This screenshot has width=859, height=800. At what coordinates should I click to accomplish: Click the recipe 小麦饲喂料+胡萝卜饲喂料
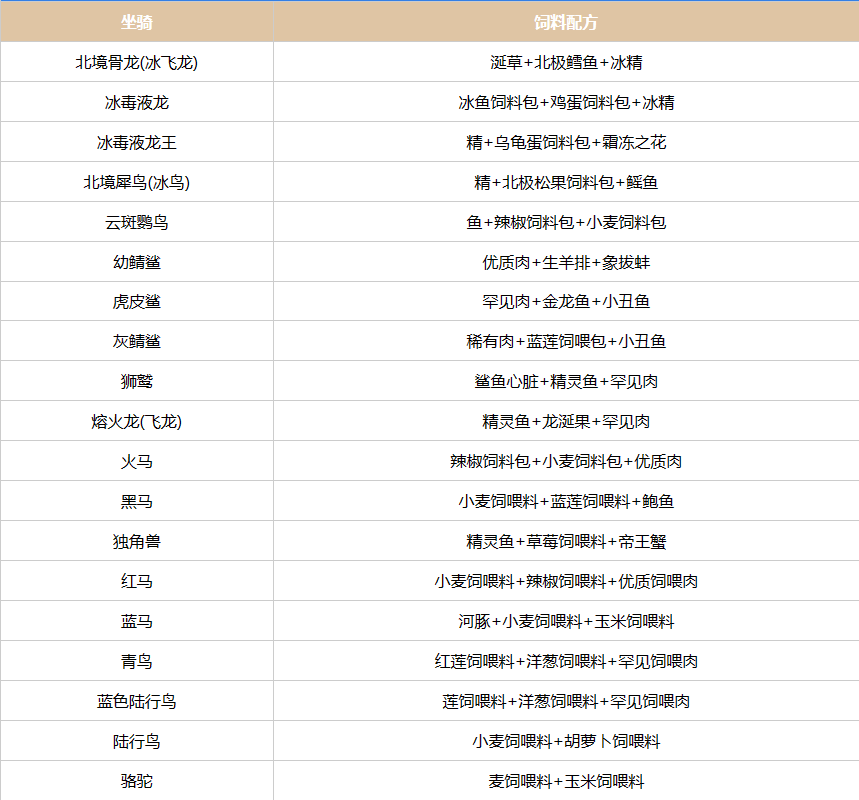566,741
